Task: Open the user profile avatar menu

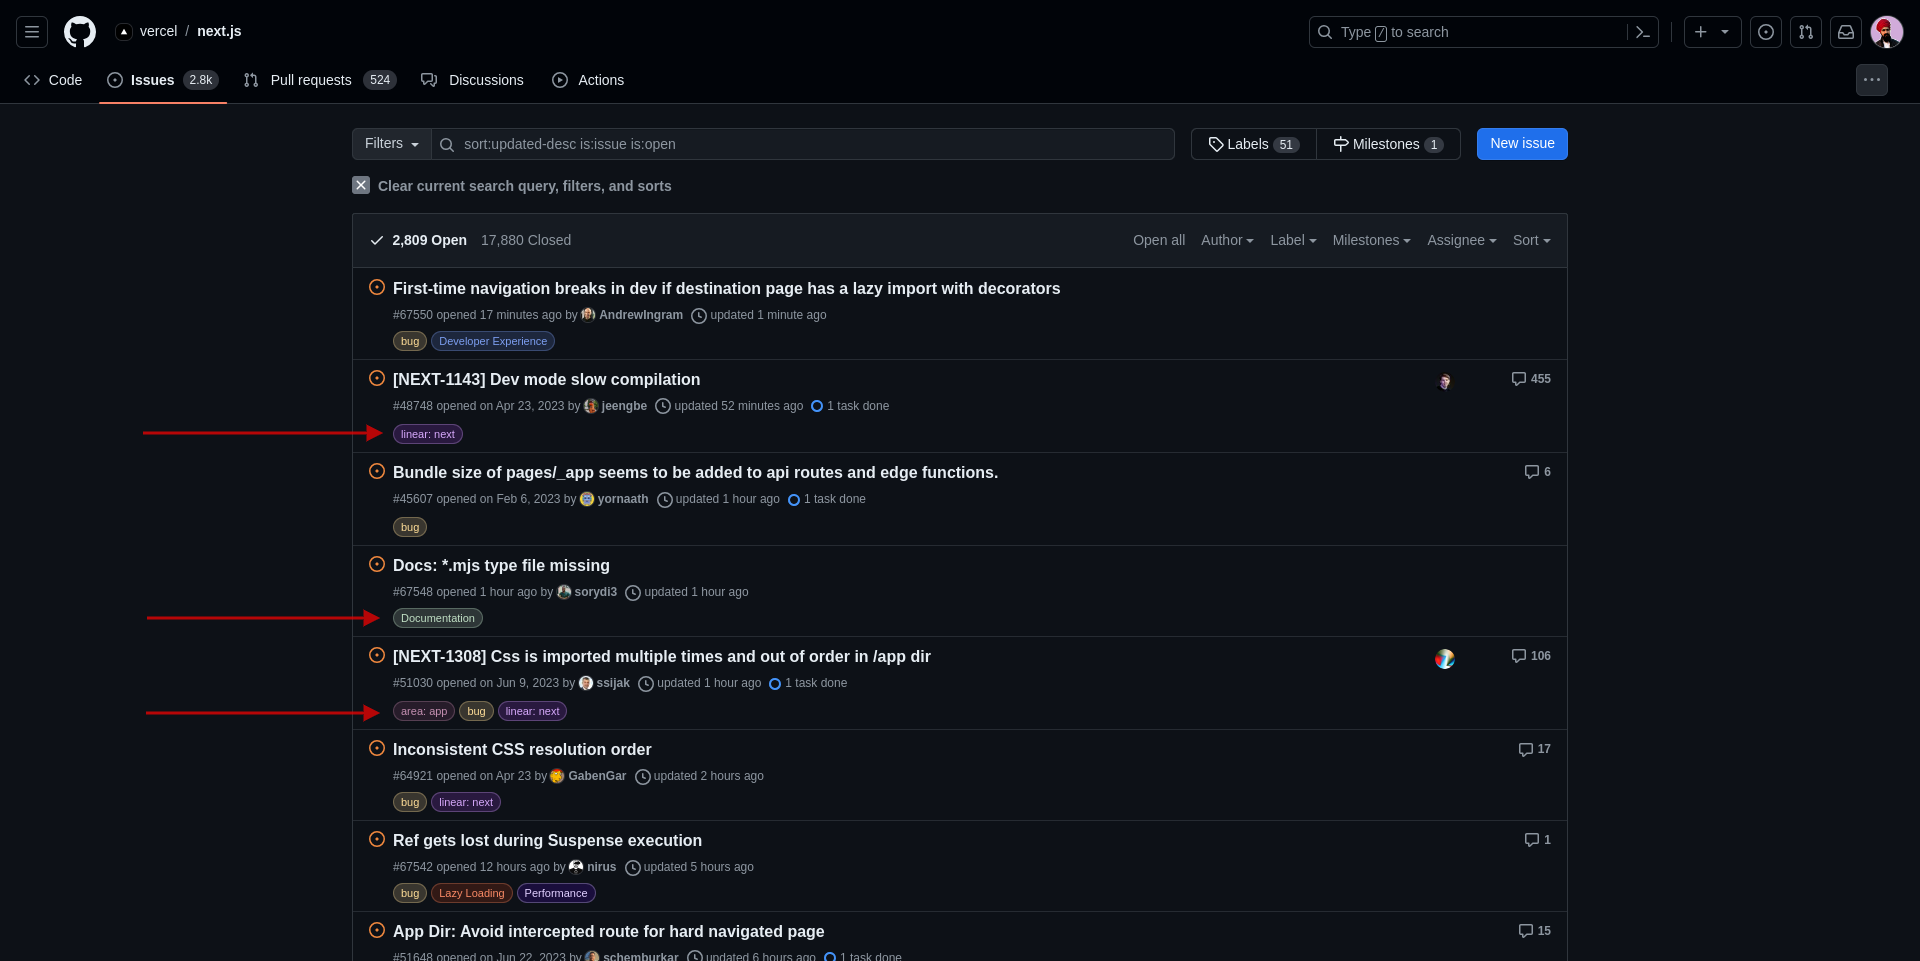Action: [x=1887, y=32]
